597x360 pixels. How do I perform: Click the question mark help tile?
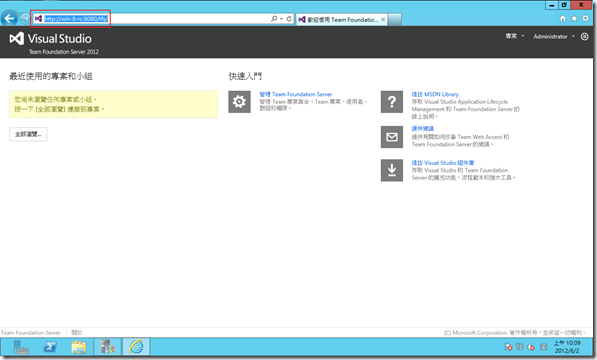tap(392, 102)
